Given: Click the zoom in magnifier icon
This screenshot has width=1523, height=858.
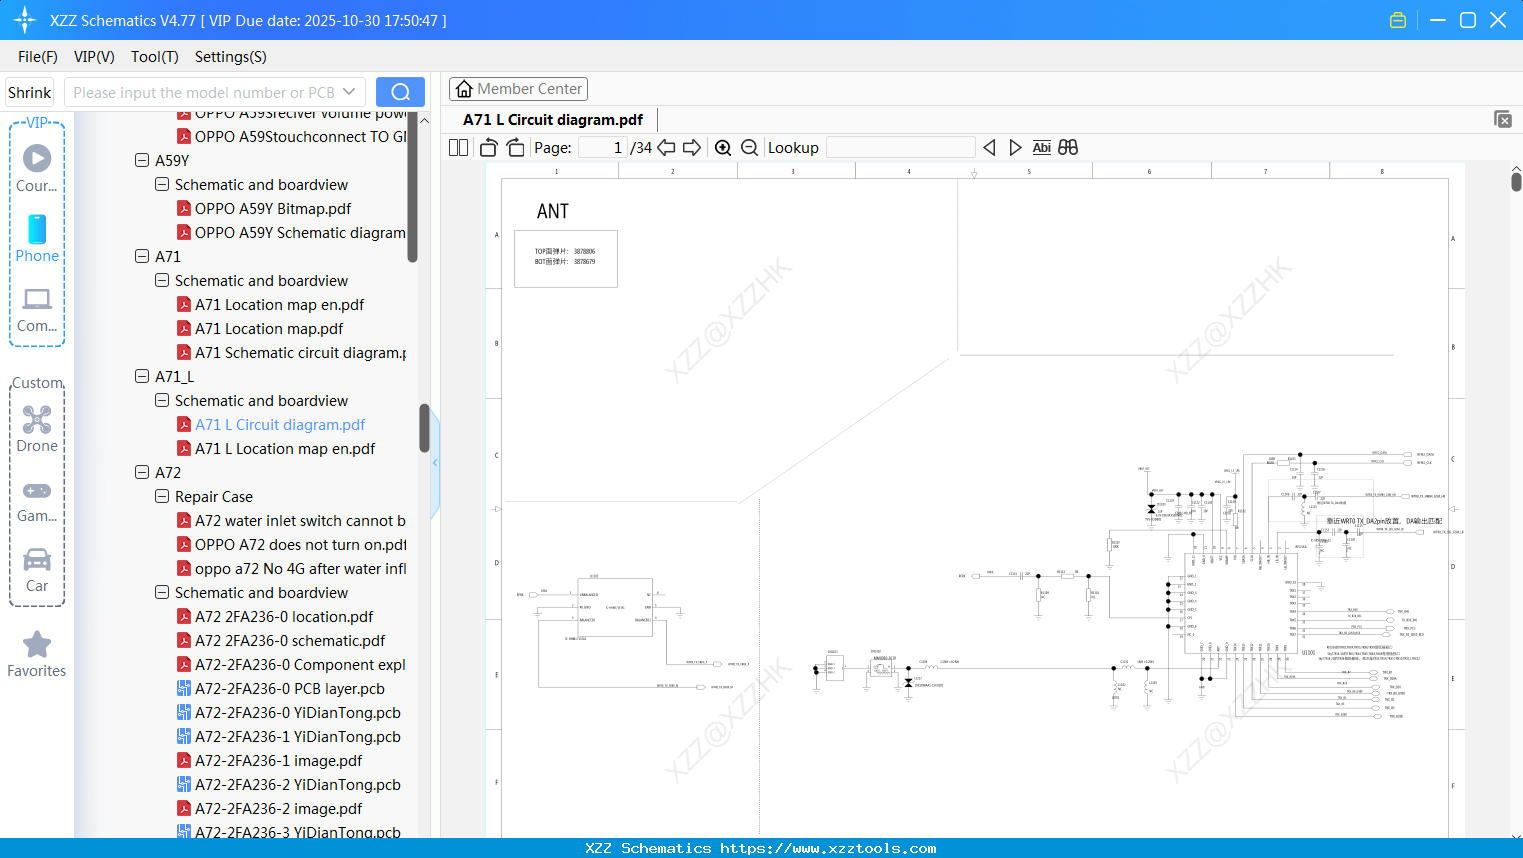Looking at the screenshot, I should click(x=723, y=148).
